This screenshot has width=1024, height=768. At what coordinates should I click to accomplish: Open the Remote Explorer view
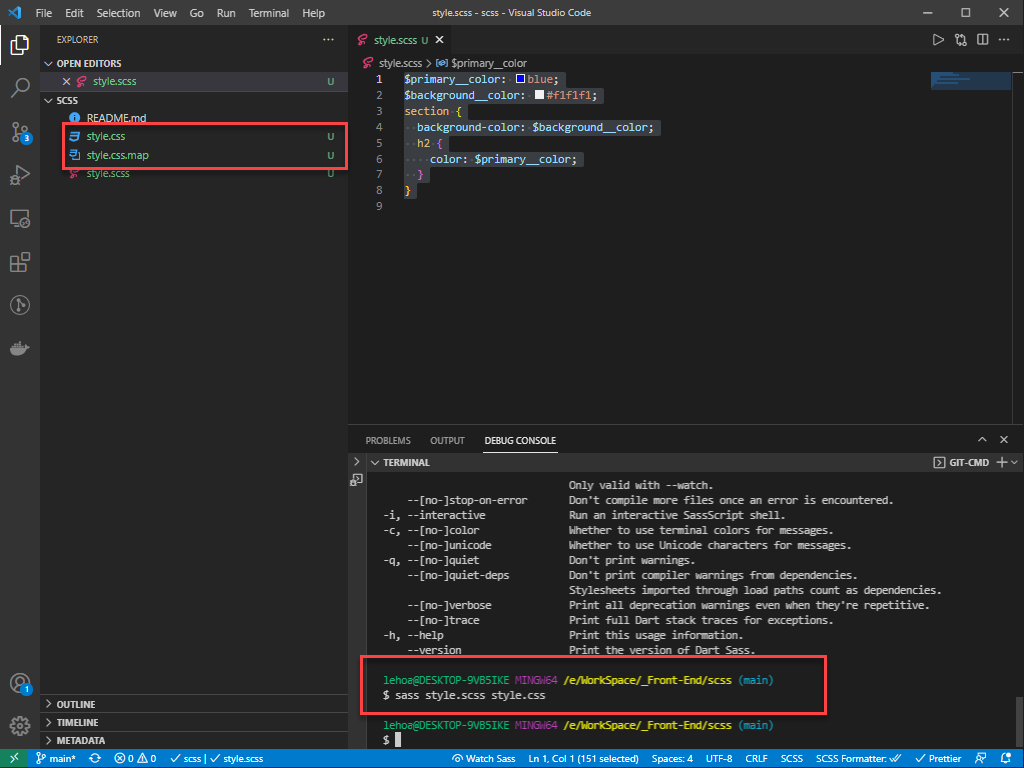[x=20, y=218]
